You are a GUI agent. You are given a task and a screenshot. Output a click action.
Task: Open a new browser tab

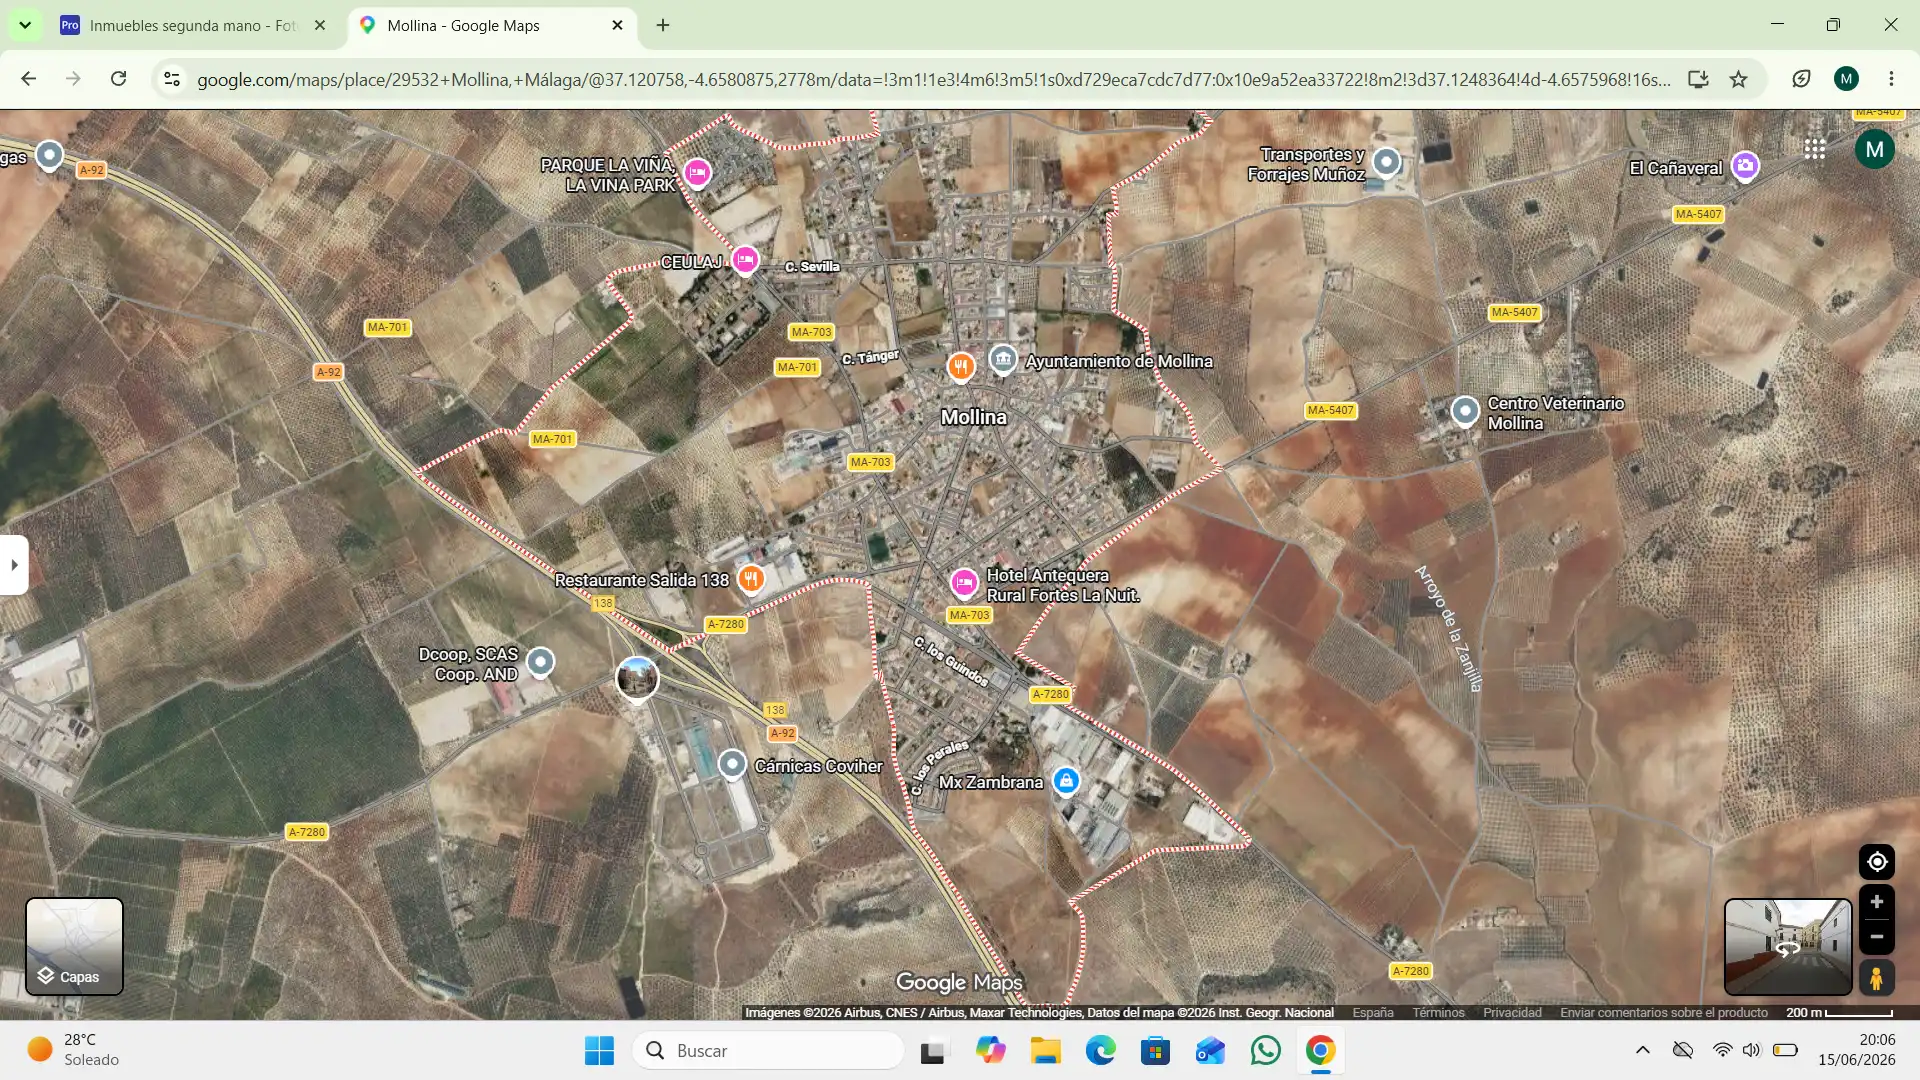(663, 26)
